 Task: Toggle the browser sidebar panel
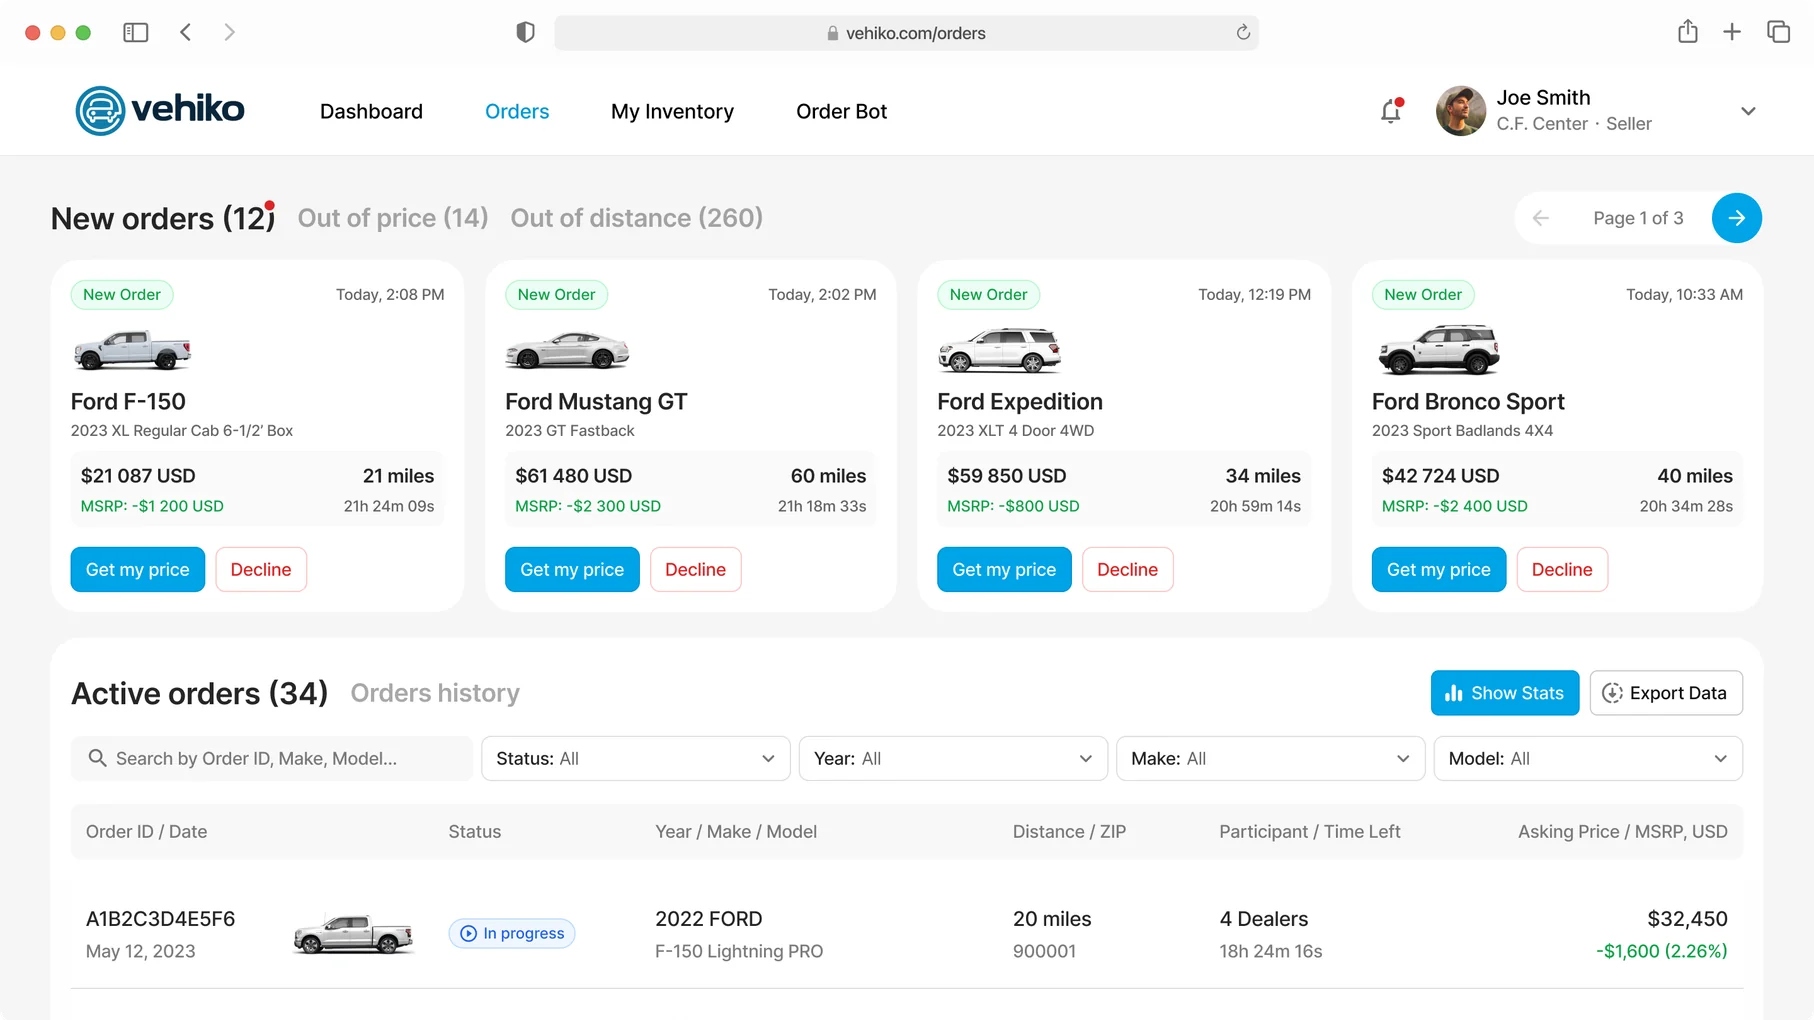pos(136,33)
